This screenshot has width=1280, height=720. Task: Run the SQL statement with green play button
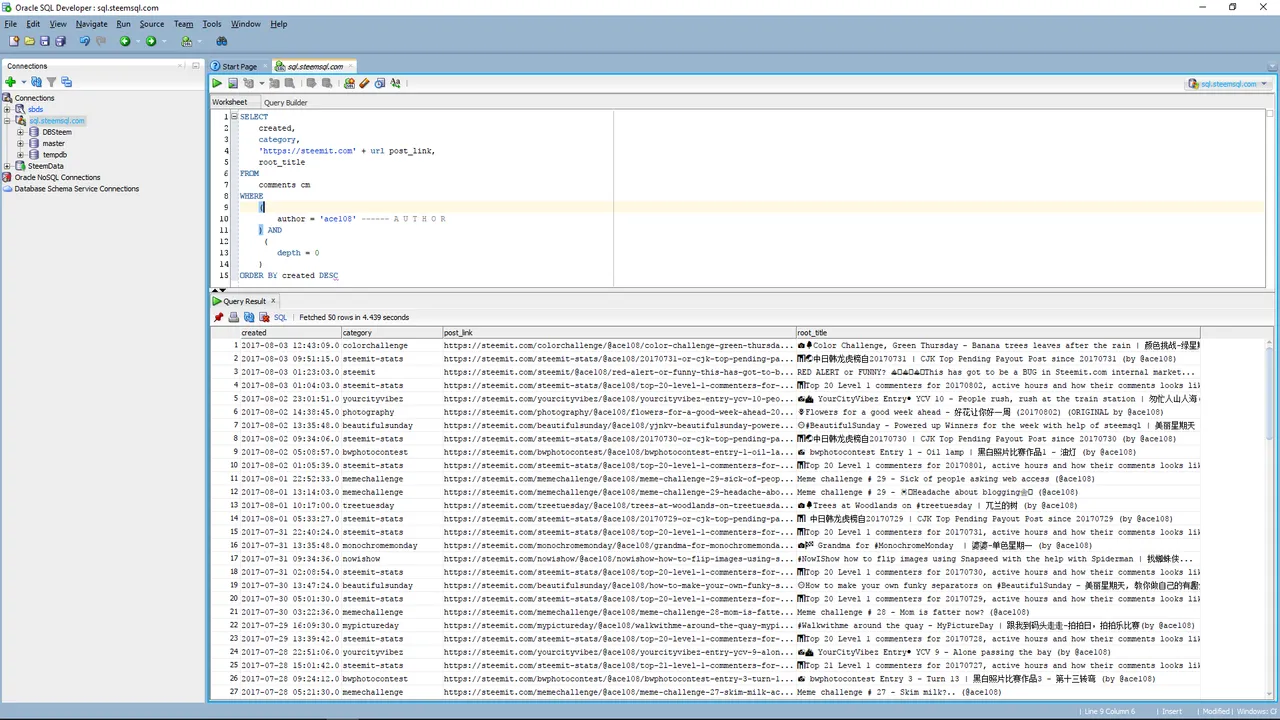(217, 83)
